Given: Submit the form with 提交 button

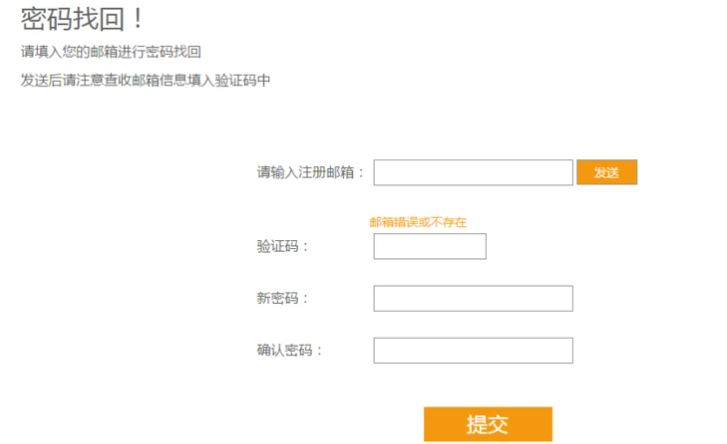Looking at the screenshot, I should click(x=487, y=424).
